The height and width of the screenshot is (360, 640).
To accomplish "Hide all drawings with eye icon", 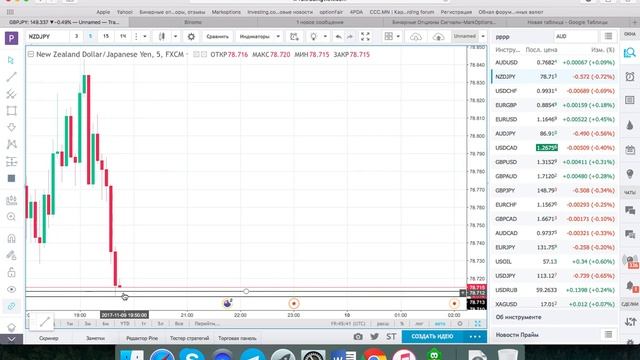I will (11, 289).
